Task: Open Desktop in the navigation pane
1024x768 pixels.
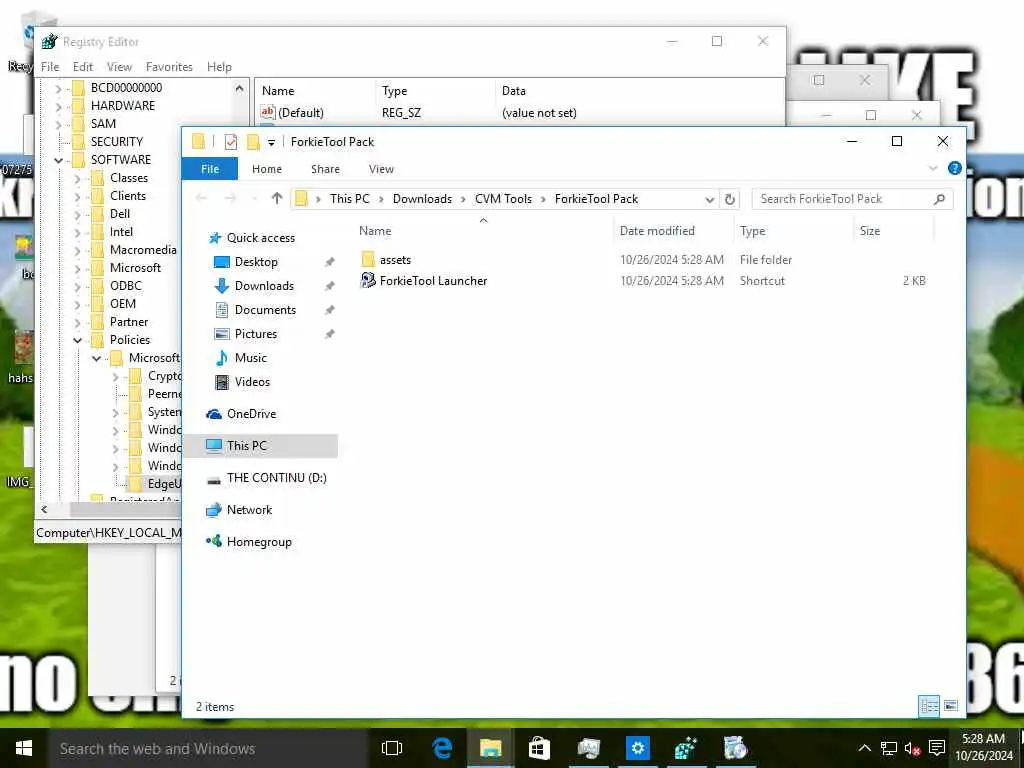Action: 256,262
